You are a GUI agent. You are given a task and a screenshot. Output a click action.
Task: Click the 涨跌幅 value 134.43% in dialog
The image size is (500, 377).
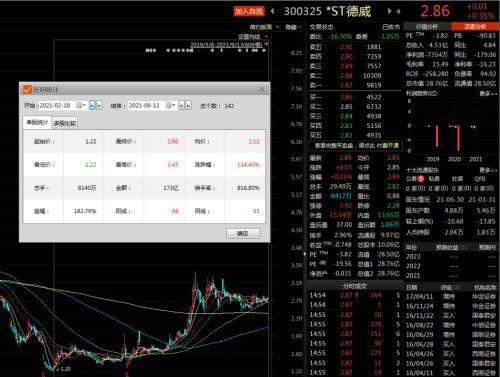[x=248, y=165]
